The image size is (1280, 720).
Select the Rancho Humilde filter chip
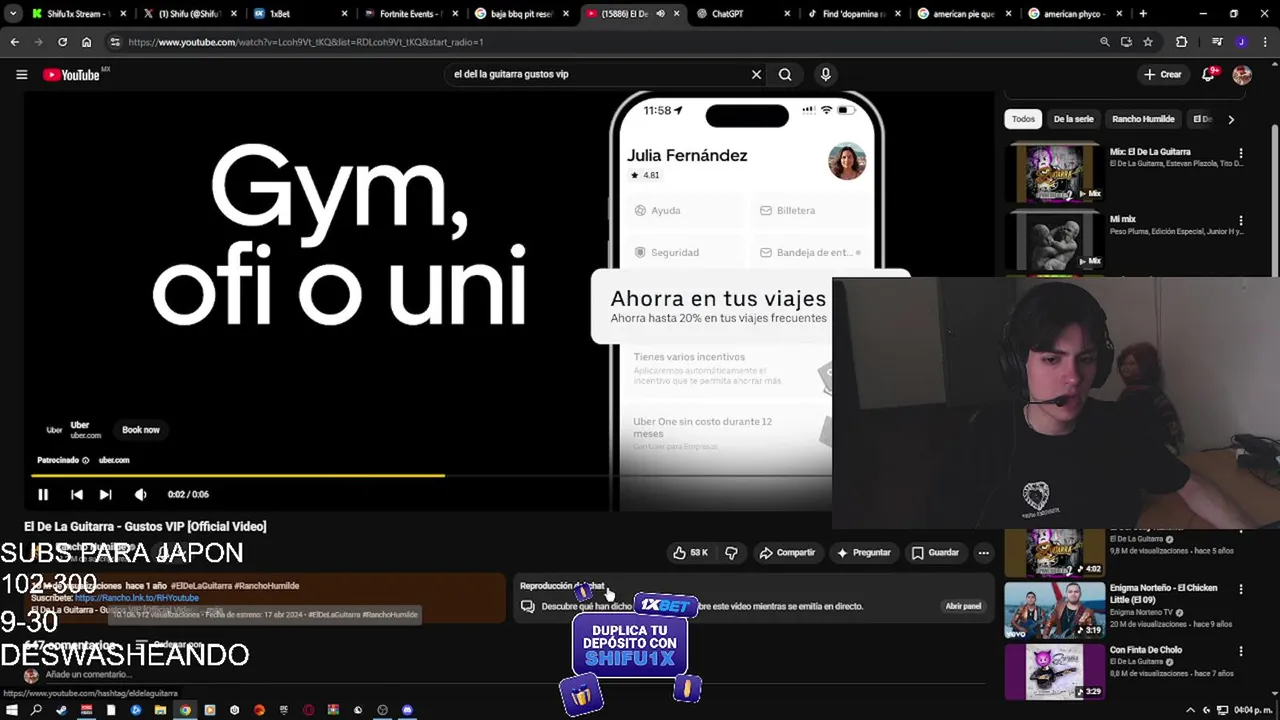tap(1143, 119)
